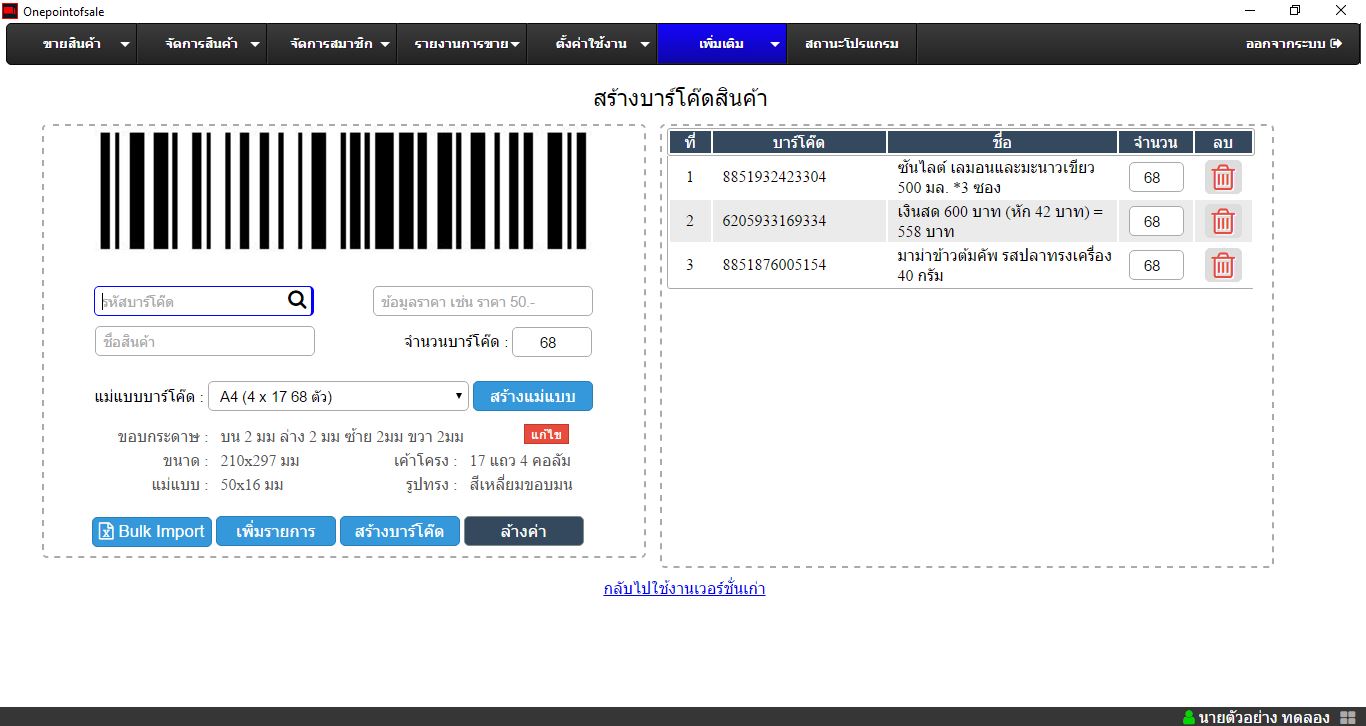
Task: Click the 210x297 มม size value
Action: tap(260, 461)
